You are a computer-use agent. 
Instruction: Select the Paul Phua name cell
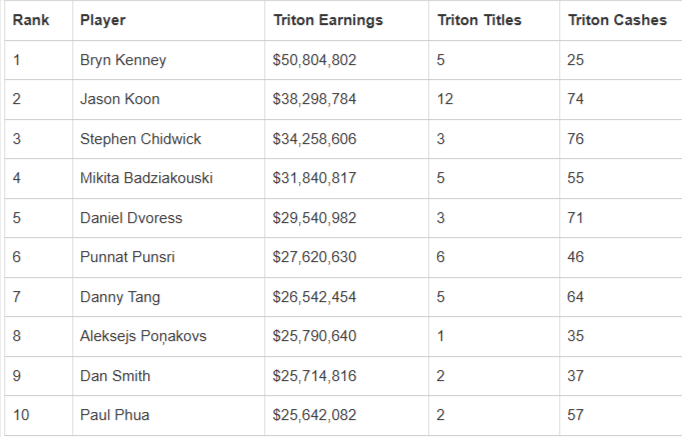point(115,415)
